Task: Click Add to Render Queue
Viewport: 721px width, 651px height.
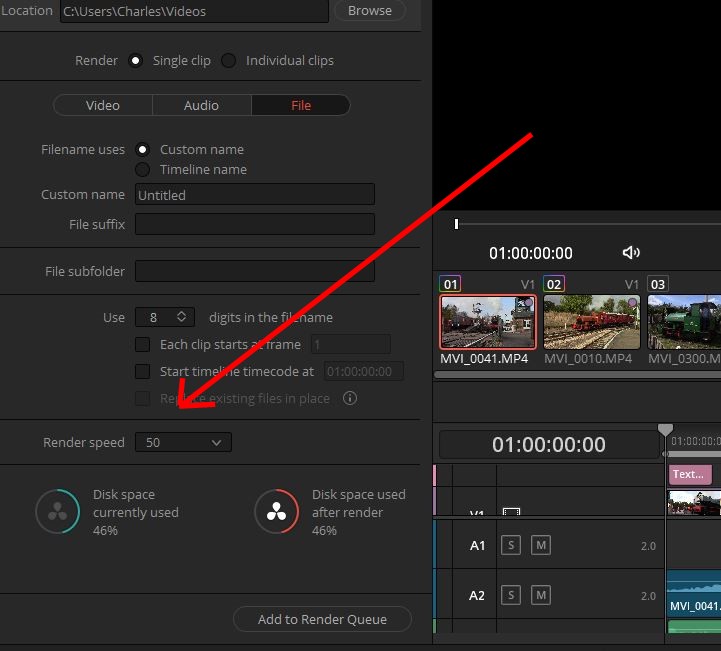Action: tap(322, 619)
